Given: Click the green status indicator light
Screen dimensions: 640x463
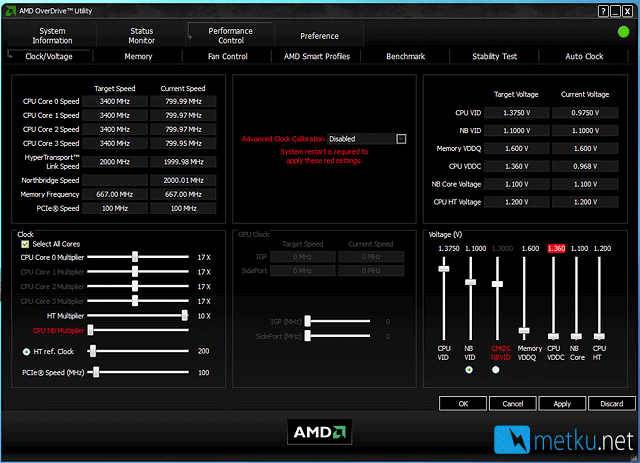Looking at the screenshot, I should click(x=623, y=32).
